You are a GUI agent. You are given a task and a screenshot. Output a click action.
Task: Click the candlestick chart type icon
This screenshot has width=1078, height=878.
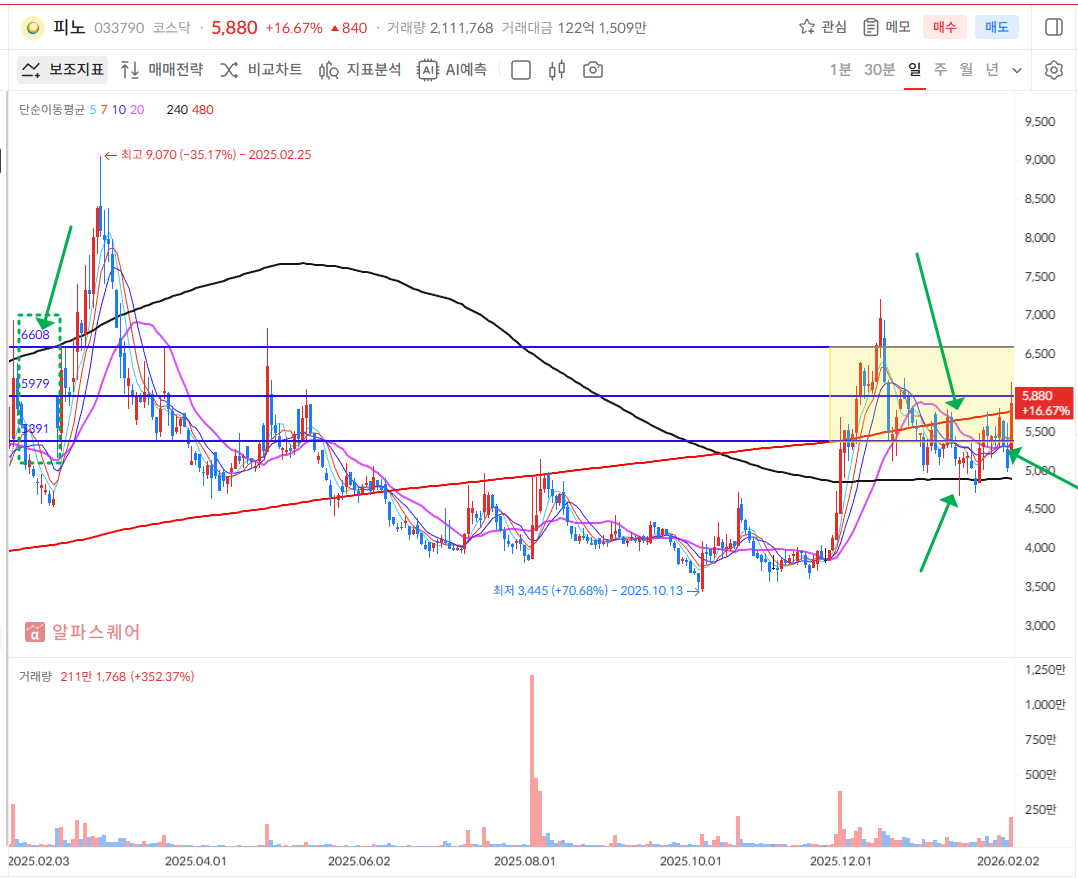click(557, 70)
